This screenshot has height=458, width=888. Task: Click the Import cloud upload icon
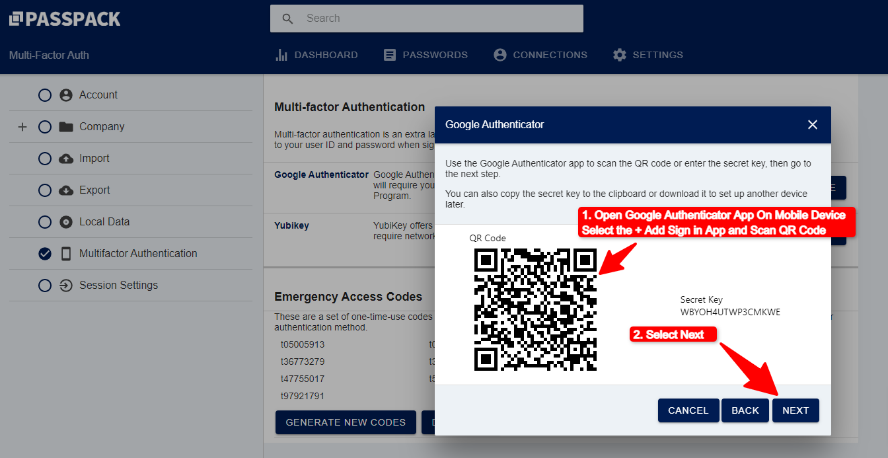tap(66, 159)
